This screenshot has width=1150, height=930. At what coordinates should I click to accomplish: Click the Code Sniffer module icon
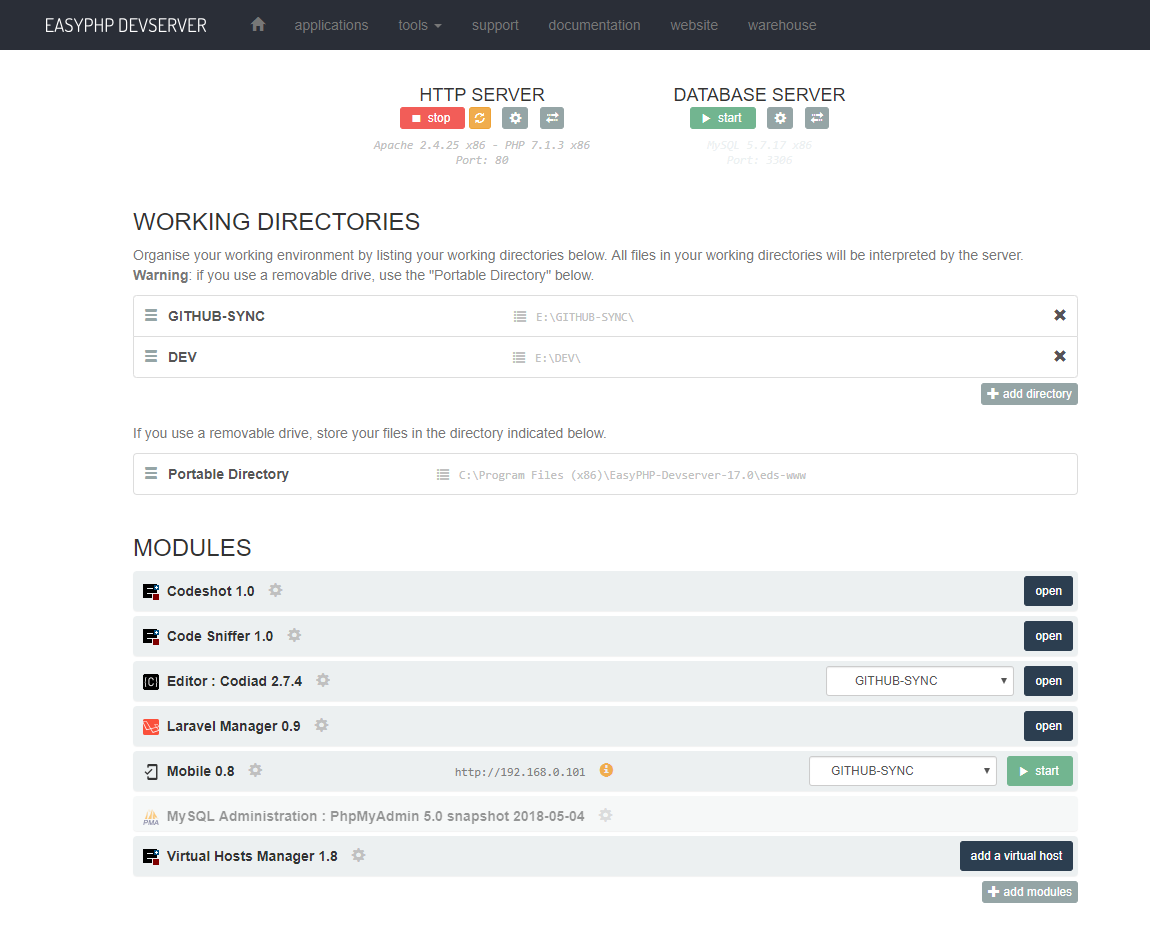pos(150,636)
